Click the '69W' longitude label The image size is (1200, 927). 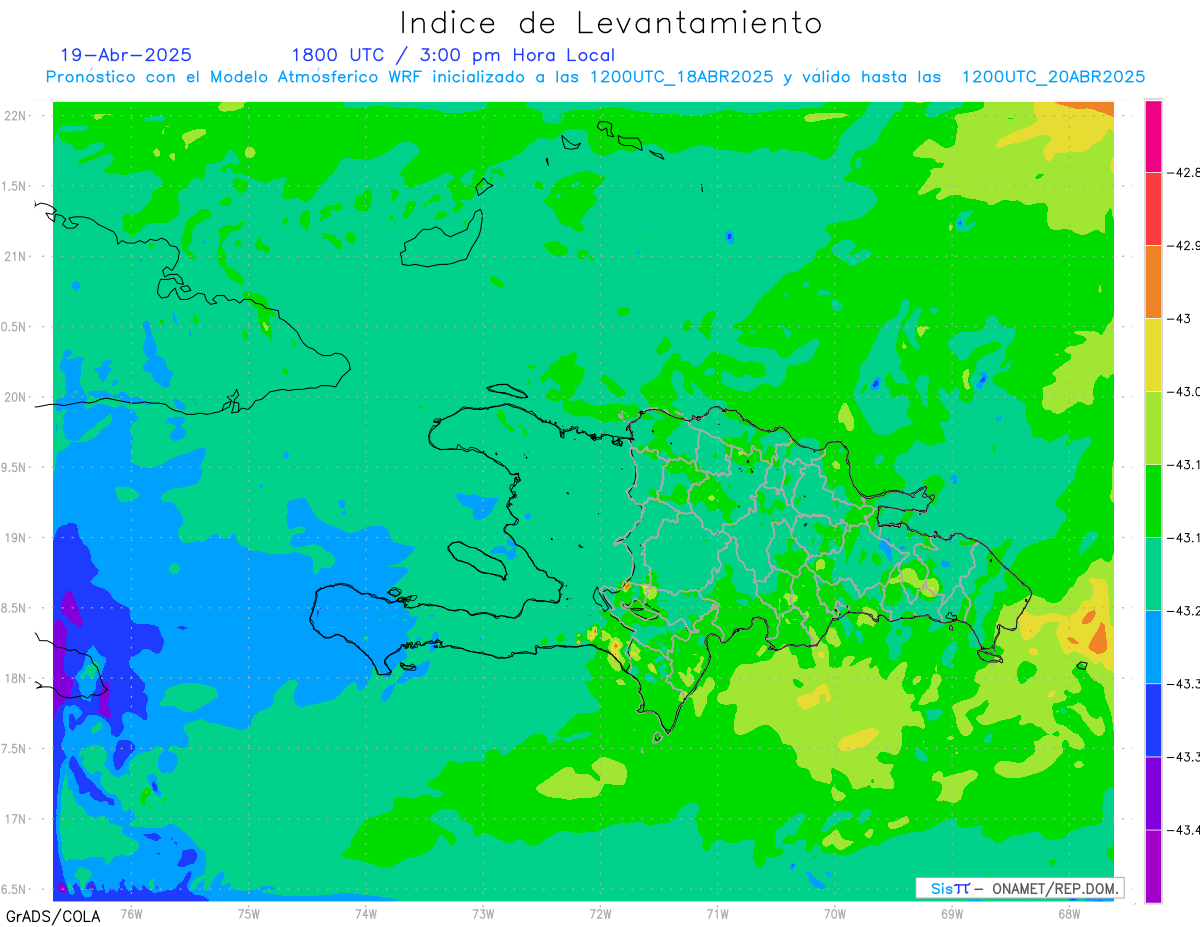point(952,912)
